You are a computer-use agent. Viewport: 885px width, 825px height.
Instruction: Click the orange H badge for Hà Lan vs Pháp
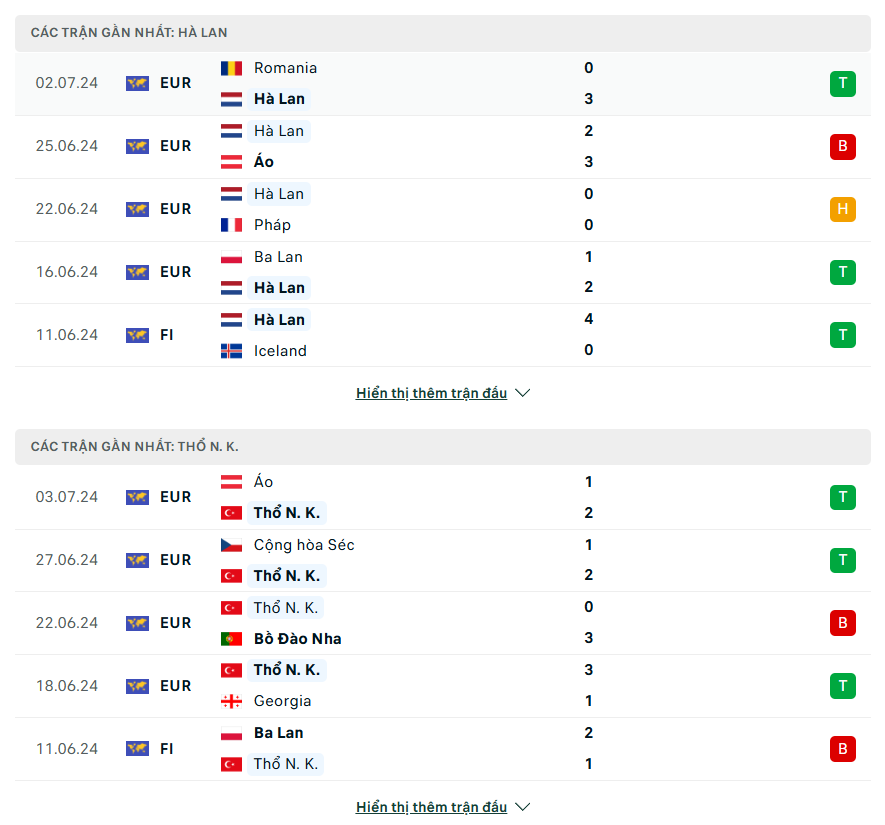point(842,209)
